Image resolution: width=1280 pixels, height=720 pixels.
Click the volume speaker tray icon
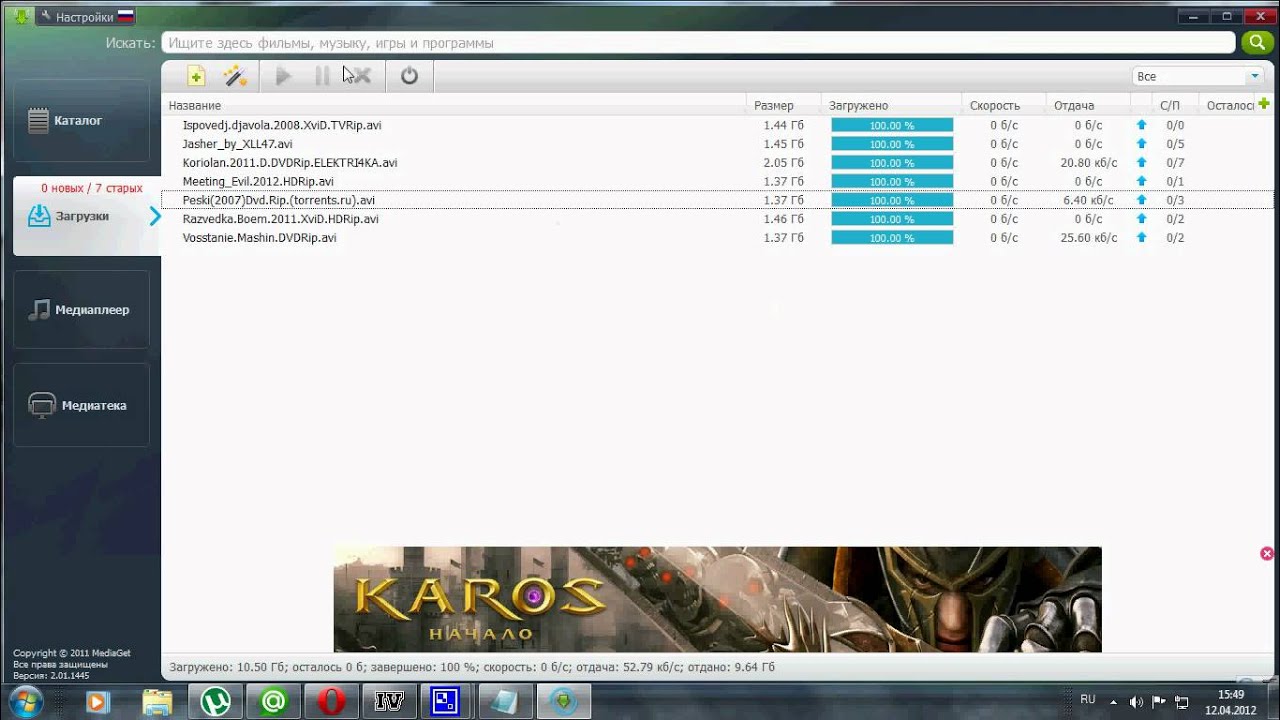pos(1137,701)
